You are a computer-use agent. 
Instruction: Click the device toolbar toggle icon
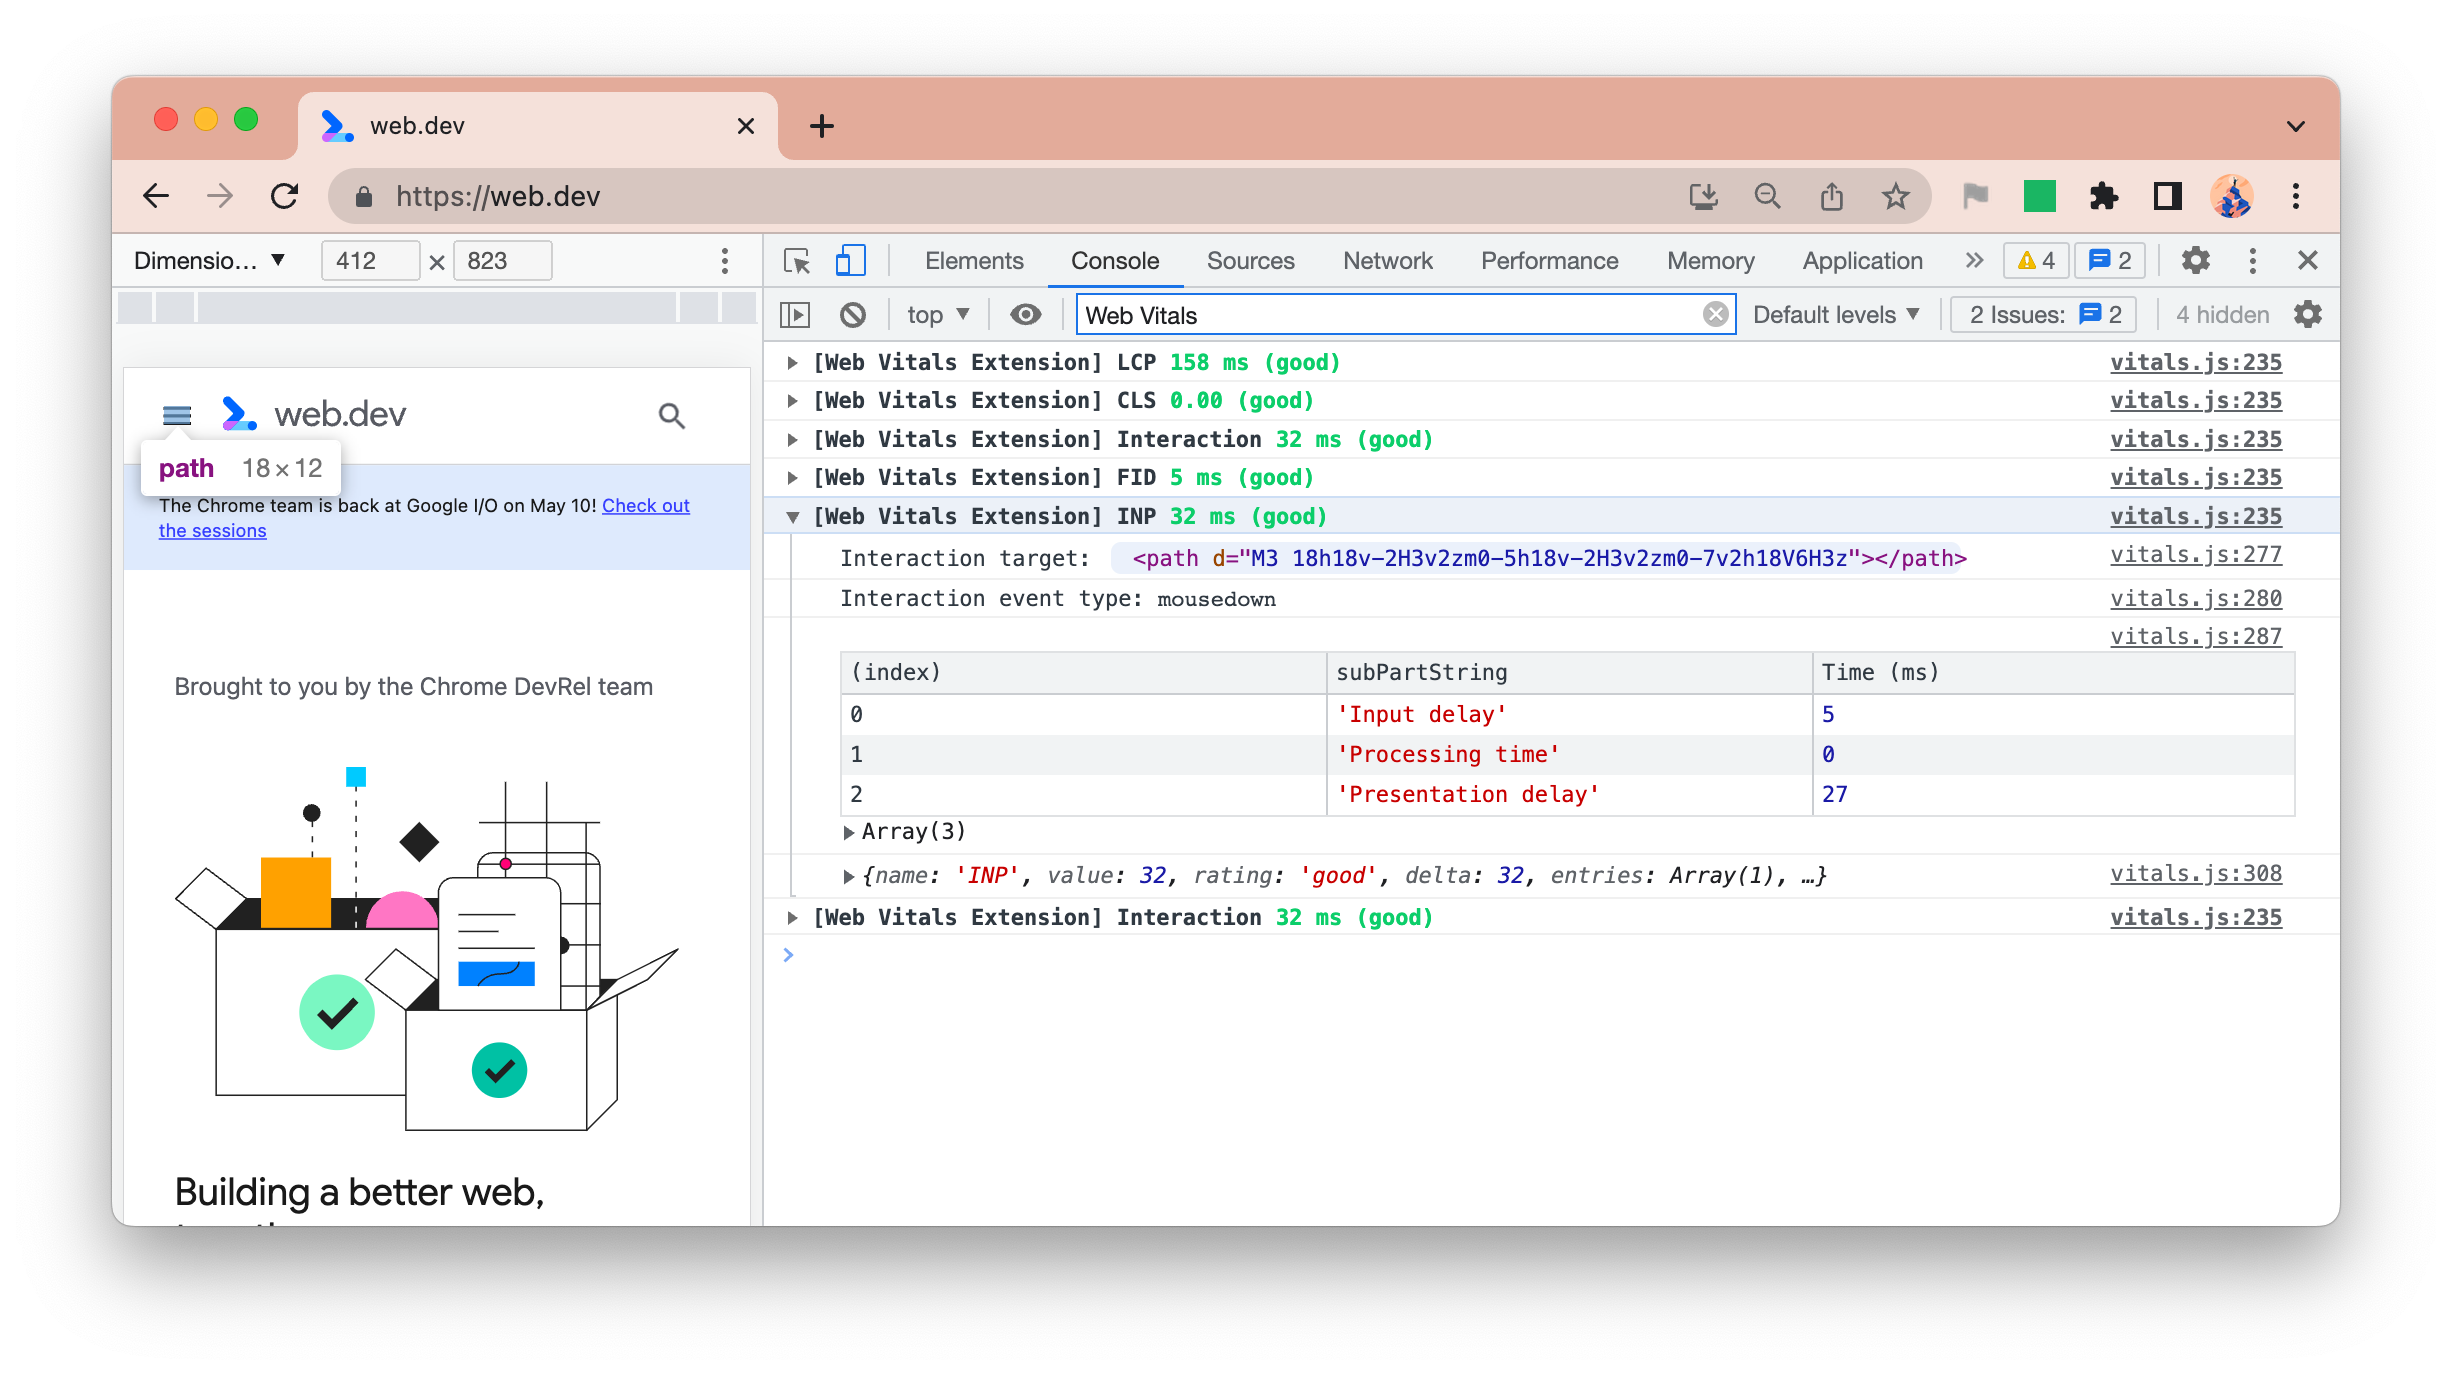[x=850, y=259]
